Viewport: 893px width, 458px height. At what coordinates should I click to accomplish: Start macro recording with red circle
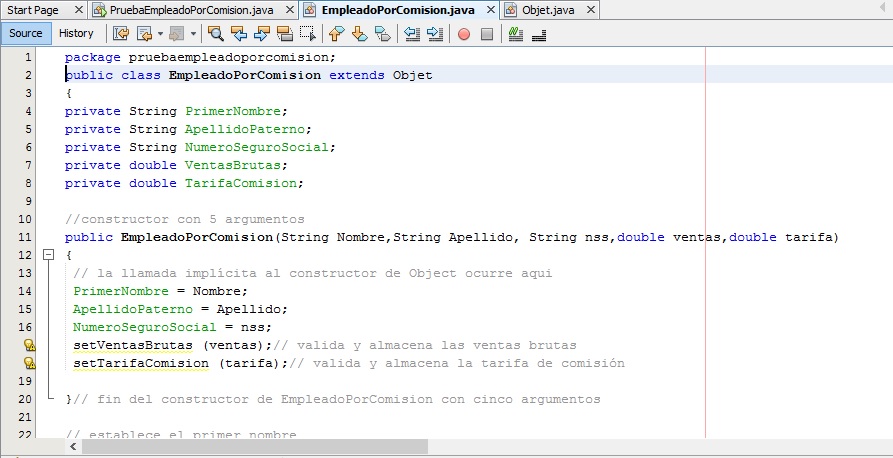tap(464, 33)
